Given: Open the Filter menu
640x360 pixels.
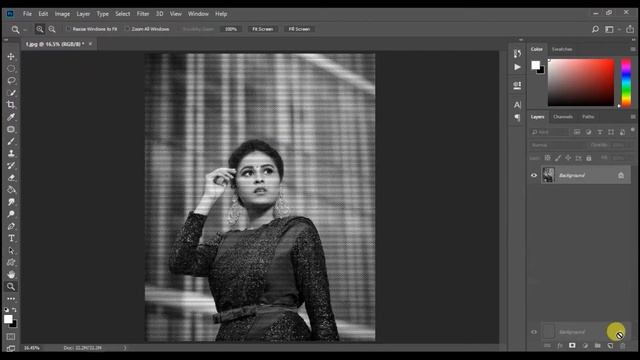Looking at the screenshot, I should pyautogui.click(x=143, y=14).
